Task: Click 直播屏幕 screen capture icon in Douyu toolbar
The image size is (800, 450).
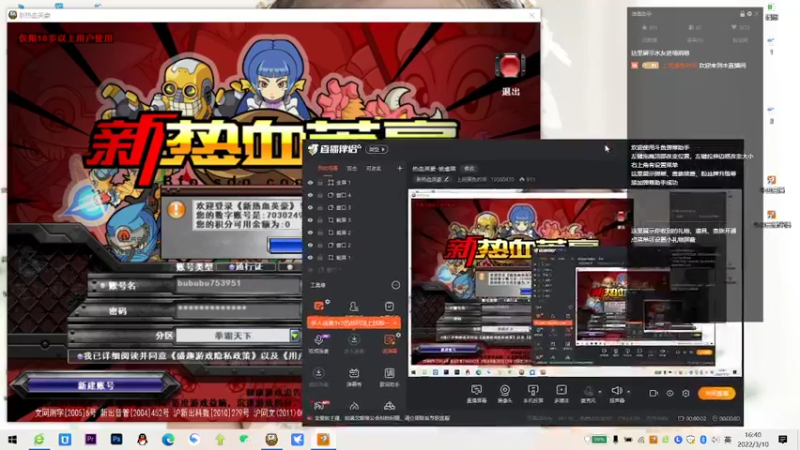Action: pyautogui.click(x=477, y=391)
